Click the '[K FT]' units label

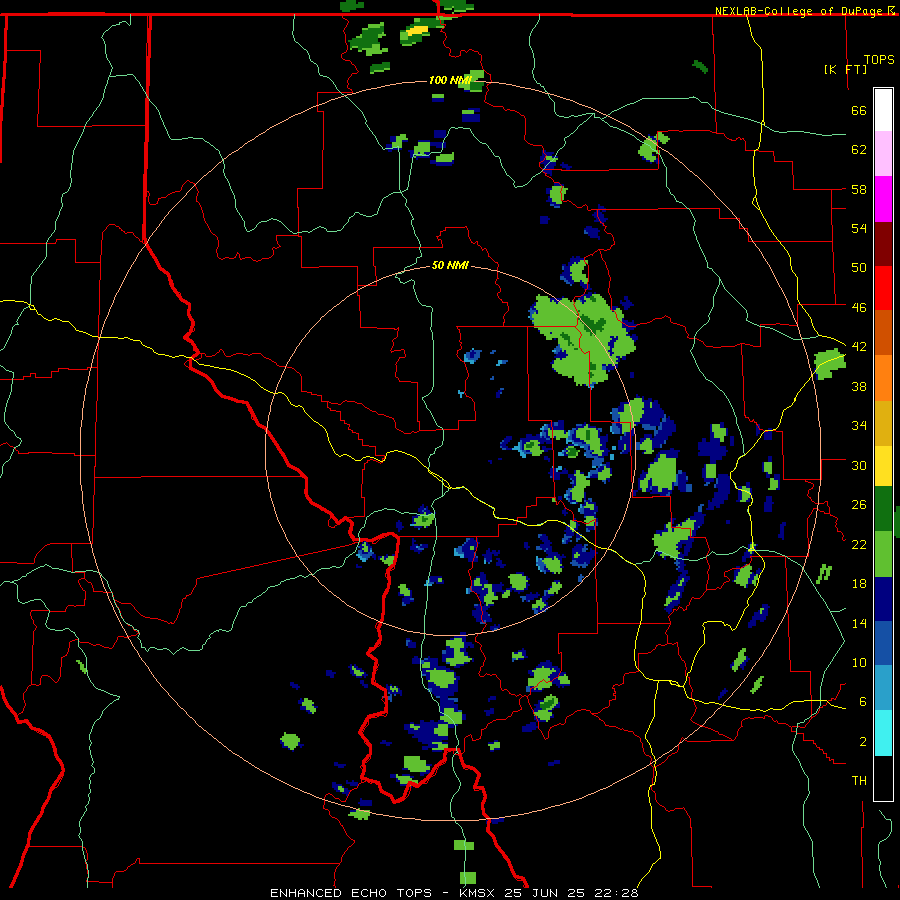(845, 69)
